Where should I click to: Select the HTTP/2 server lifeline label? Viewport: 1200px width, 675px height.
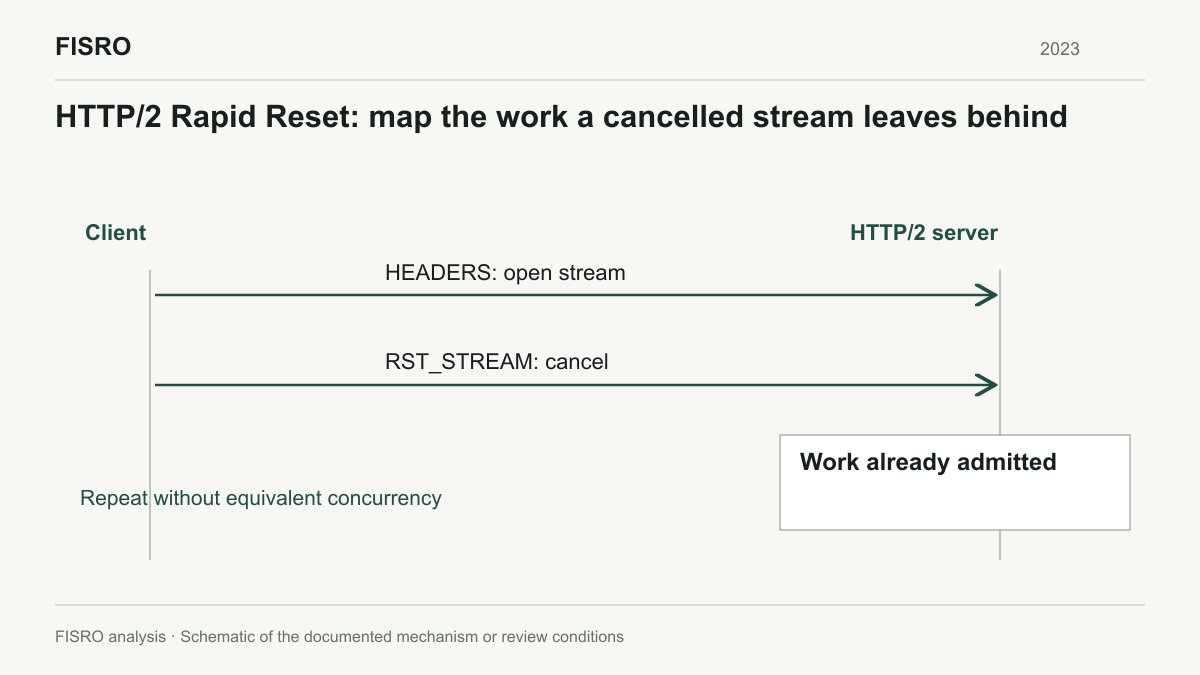[x=924, y=233]
